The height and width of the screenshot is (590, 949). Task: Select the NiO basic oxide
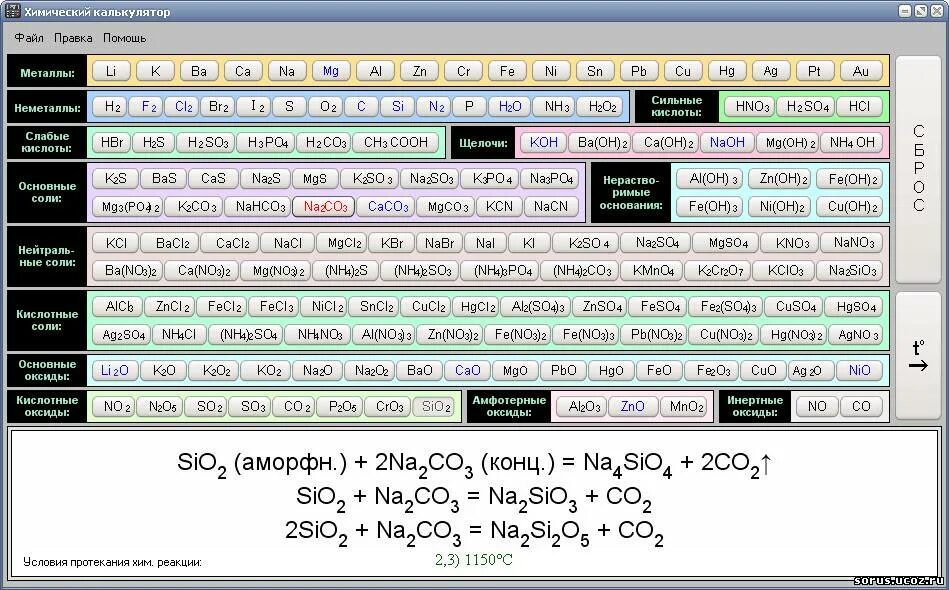pyautogui.click(x=859, y=370)
